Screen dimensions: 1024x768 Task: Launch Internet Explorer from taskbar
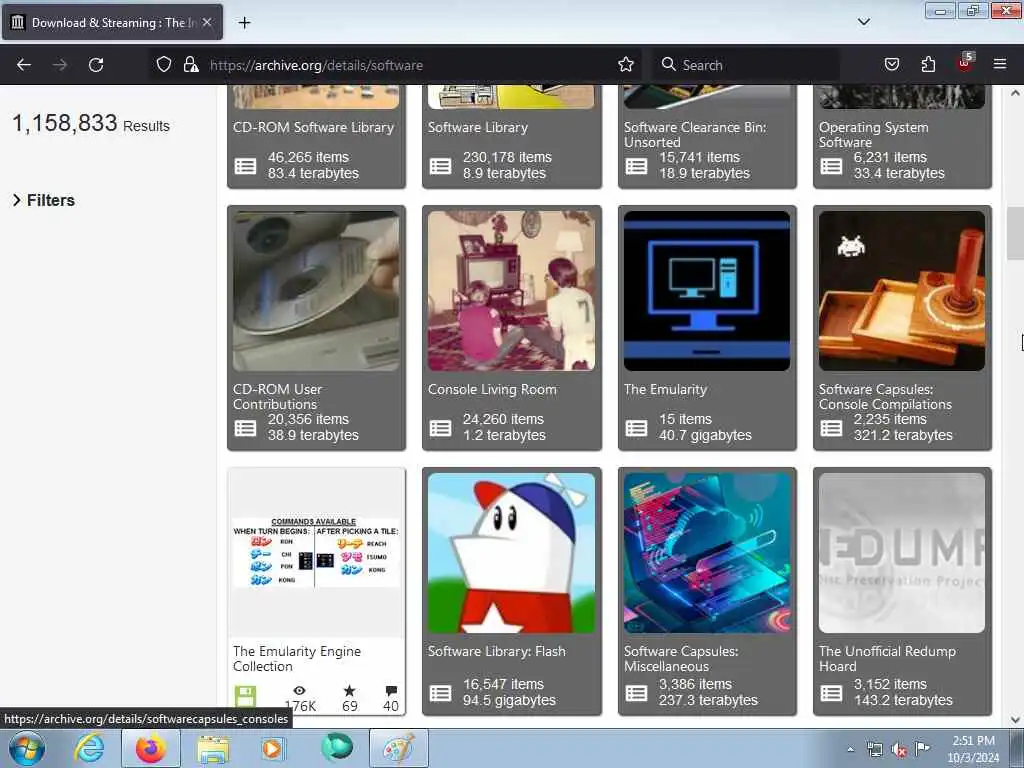click(x=89, y=748)
